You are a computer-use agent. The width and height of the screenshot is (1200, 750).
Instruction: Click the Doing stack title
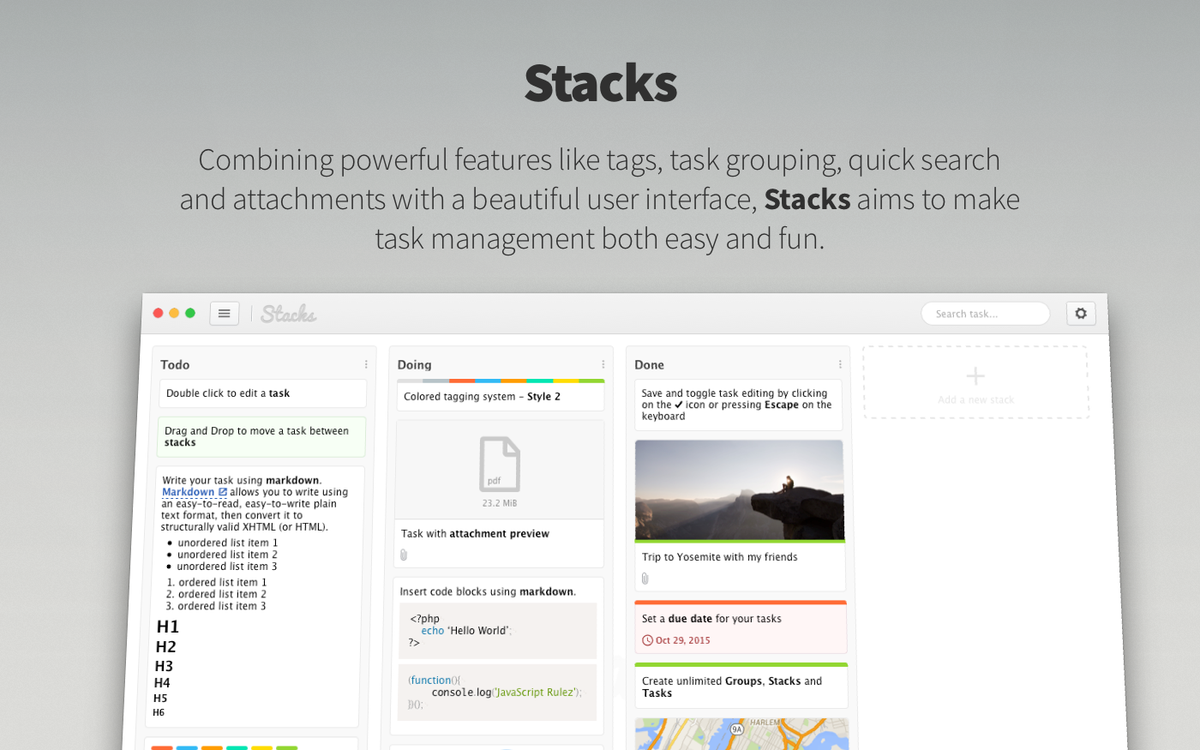[415, 365]
